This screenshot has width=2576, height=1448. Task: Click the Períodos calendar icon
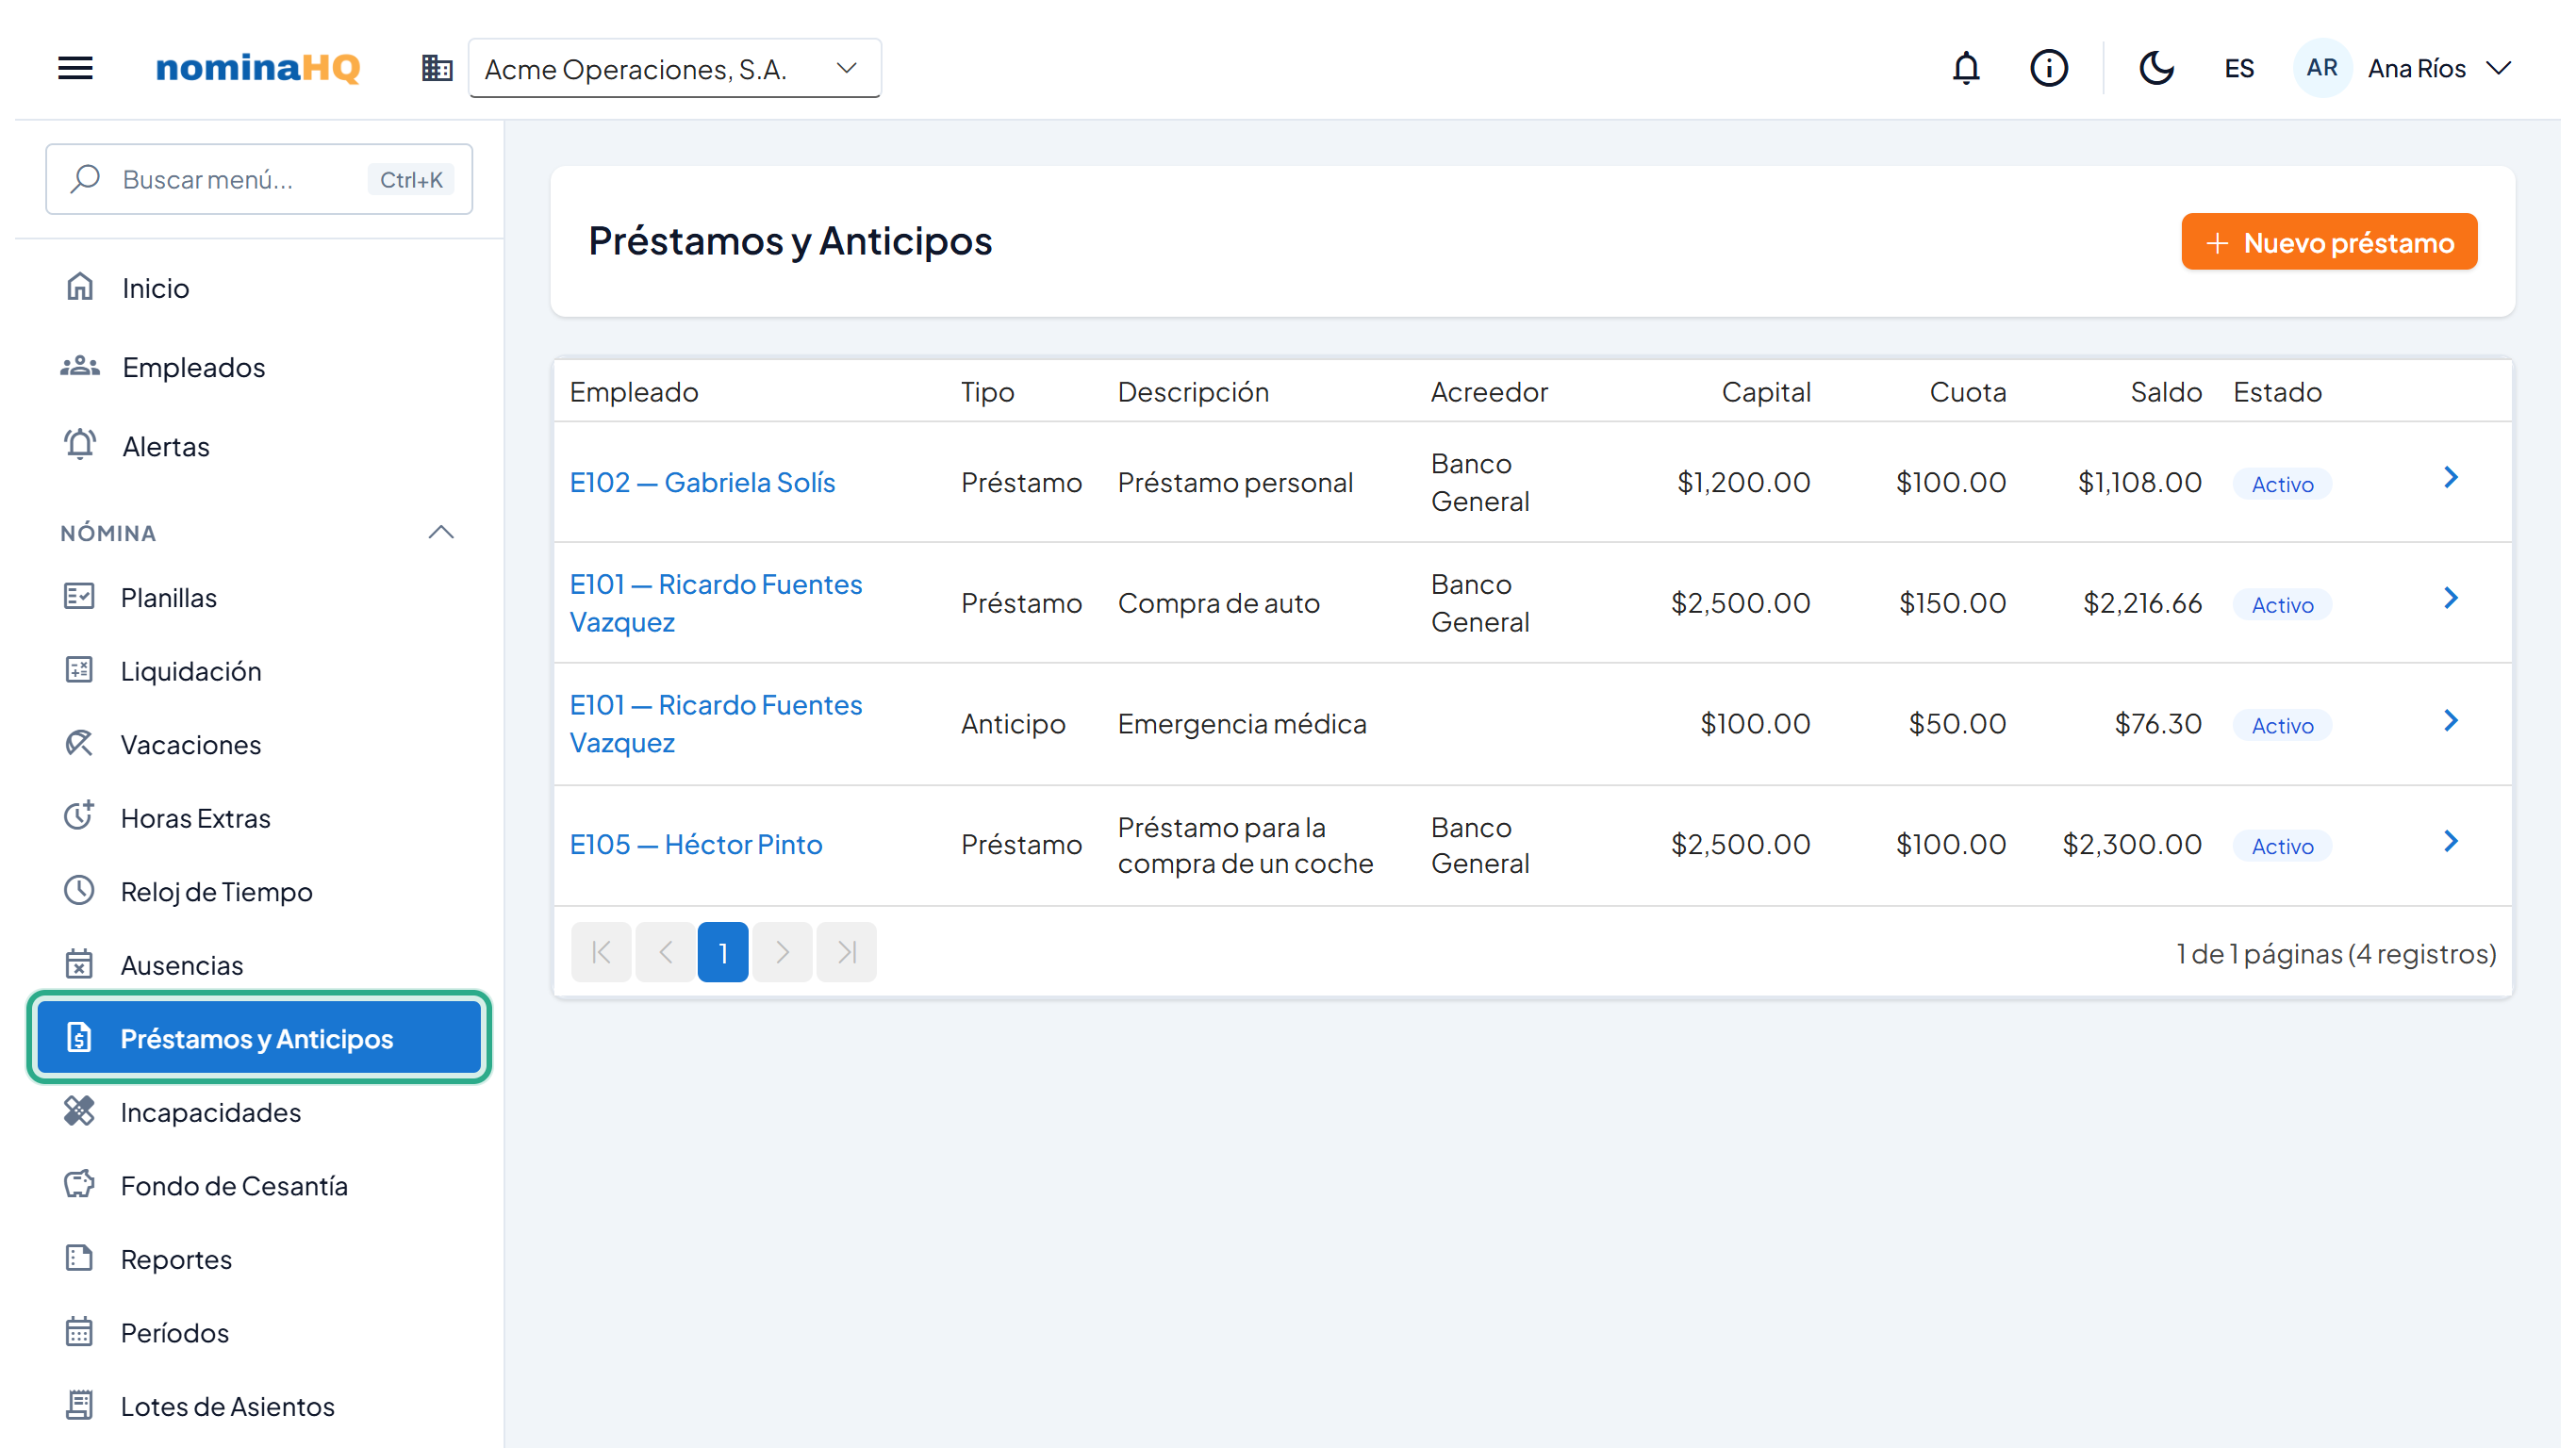[79, 1332]
